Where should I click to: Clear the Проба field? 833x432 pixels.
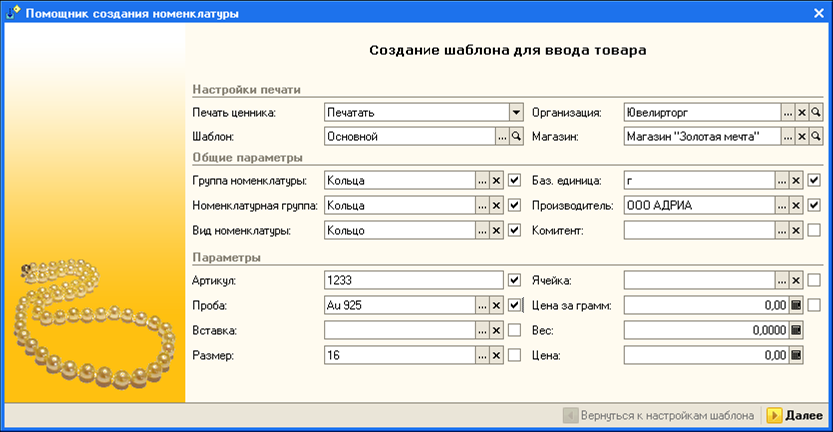496,306
